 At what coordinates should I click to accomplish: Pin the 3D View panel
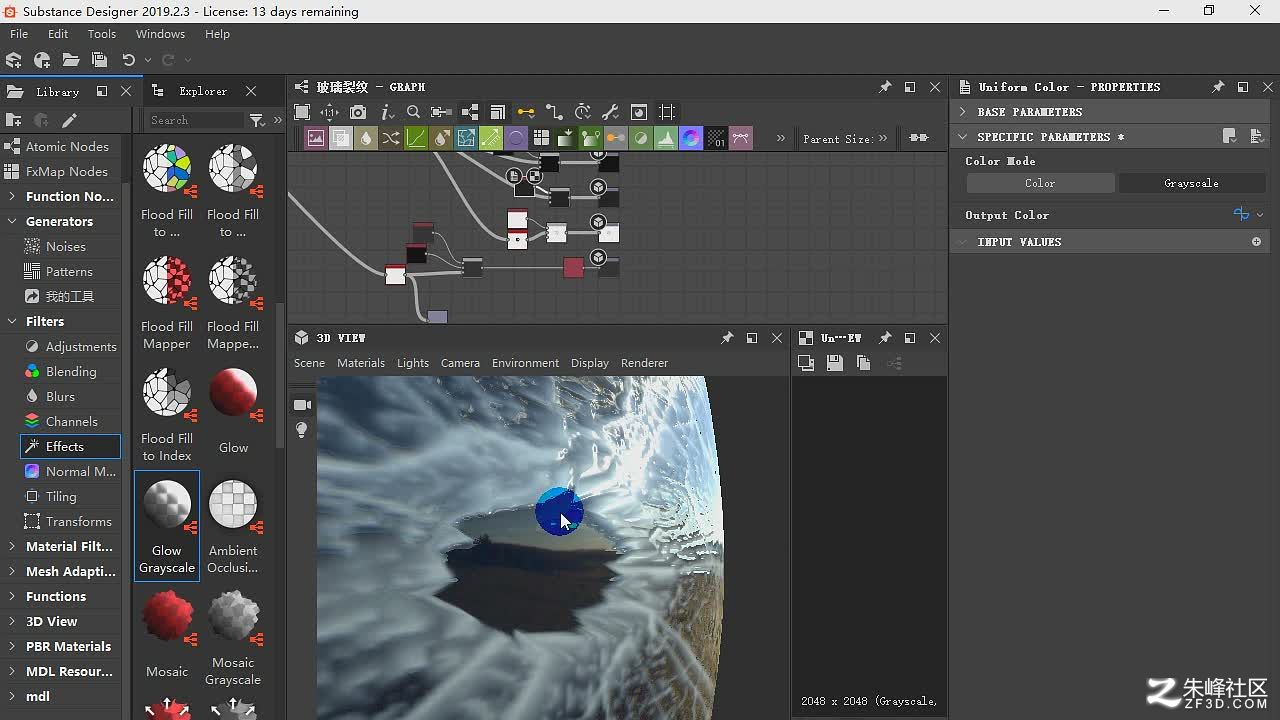[x=727, y=338]
